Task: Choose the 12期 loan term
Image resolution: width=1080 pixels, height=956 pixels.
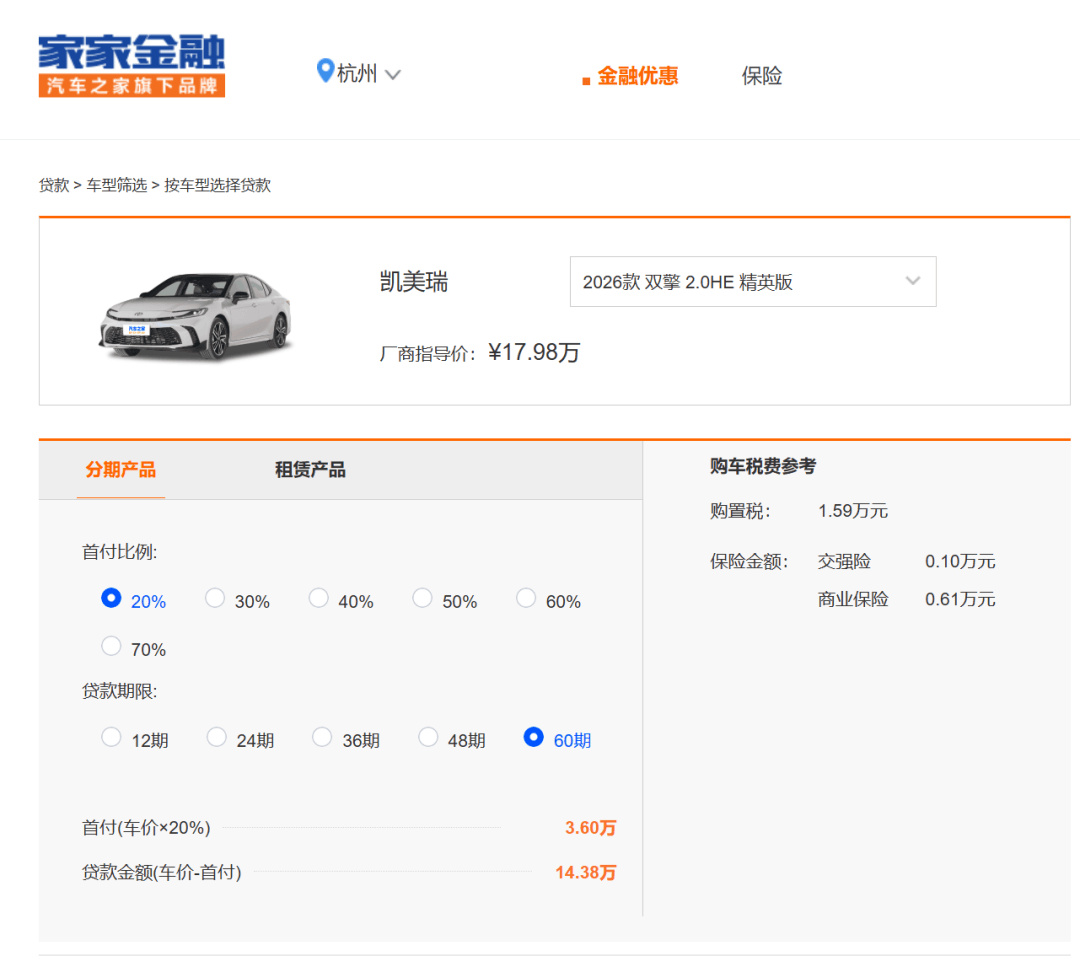Action: pos(111,737)
